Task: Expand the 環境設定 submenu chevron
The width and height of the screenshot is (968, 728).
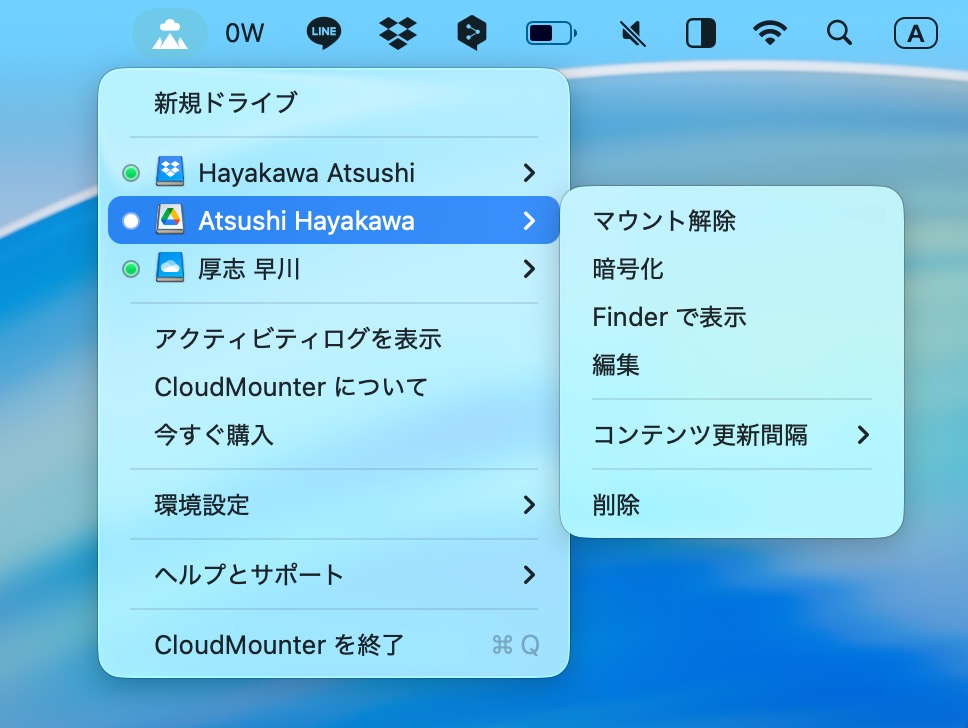Action: tap(529, 505)
